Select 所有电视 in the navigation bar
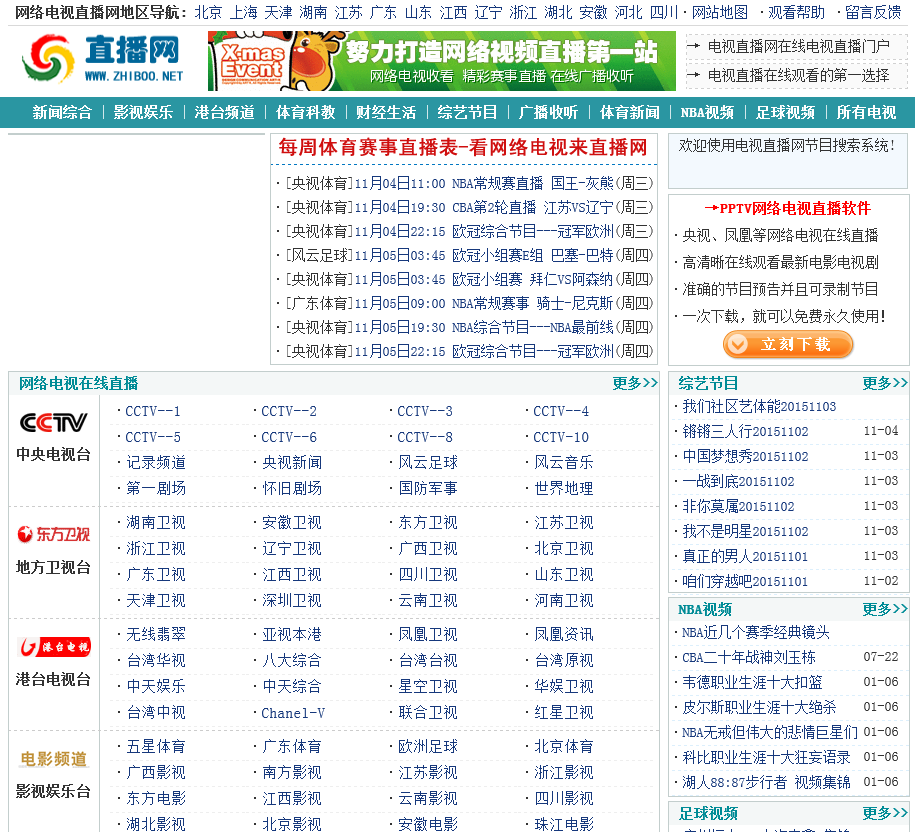 (x=866, y=112)
